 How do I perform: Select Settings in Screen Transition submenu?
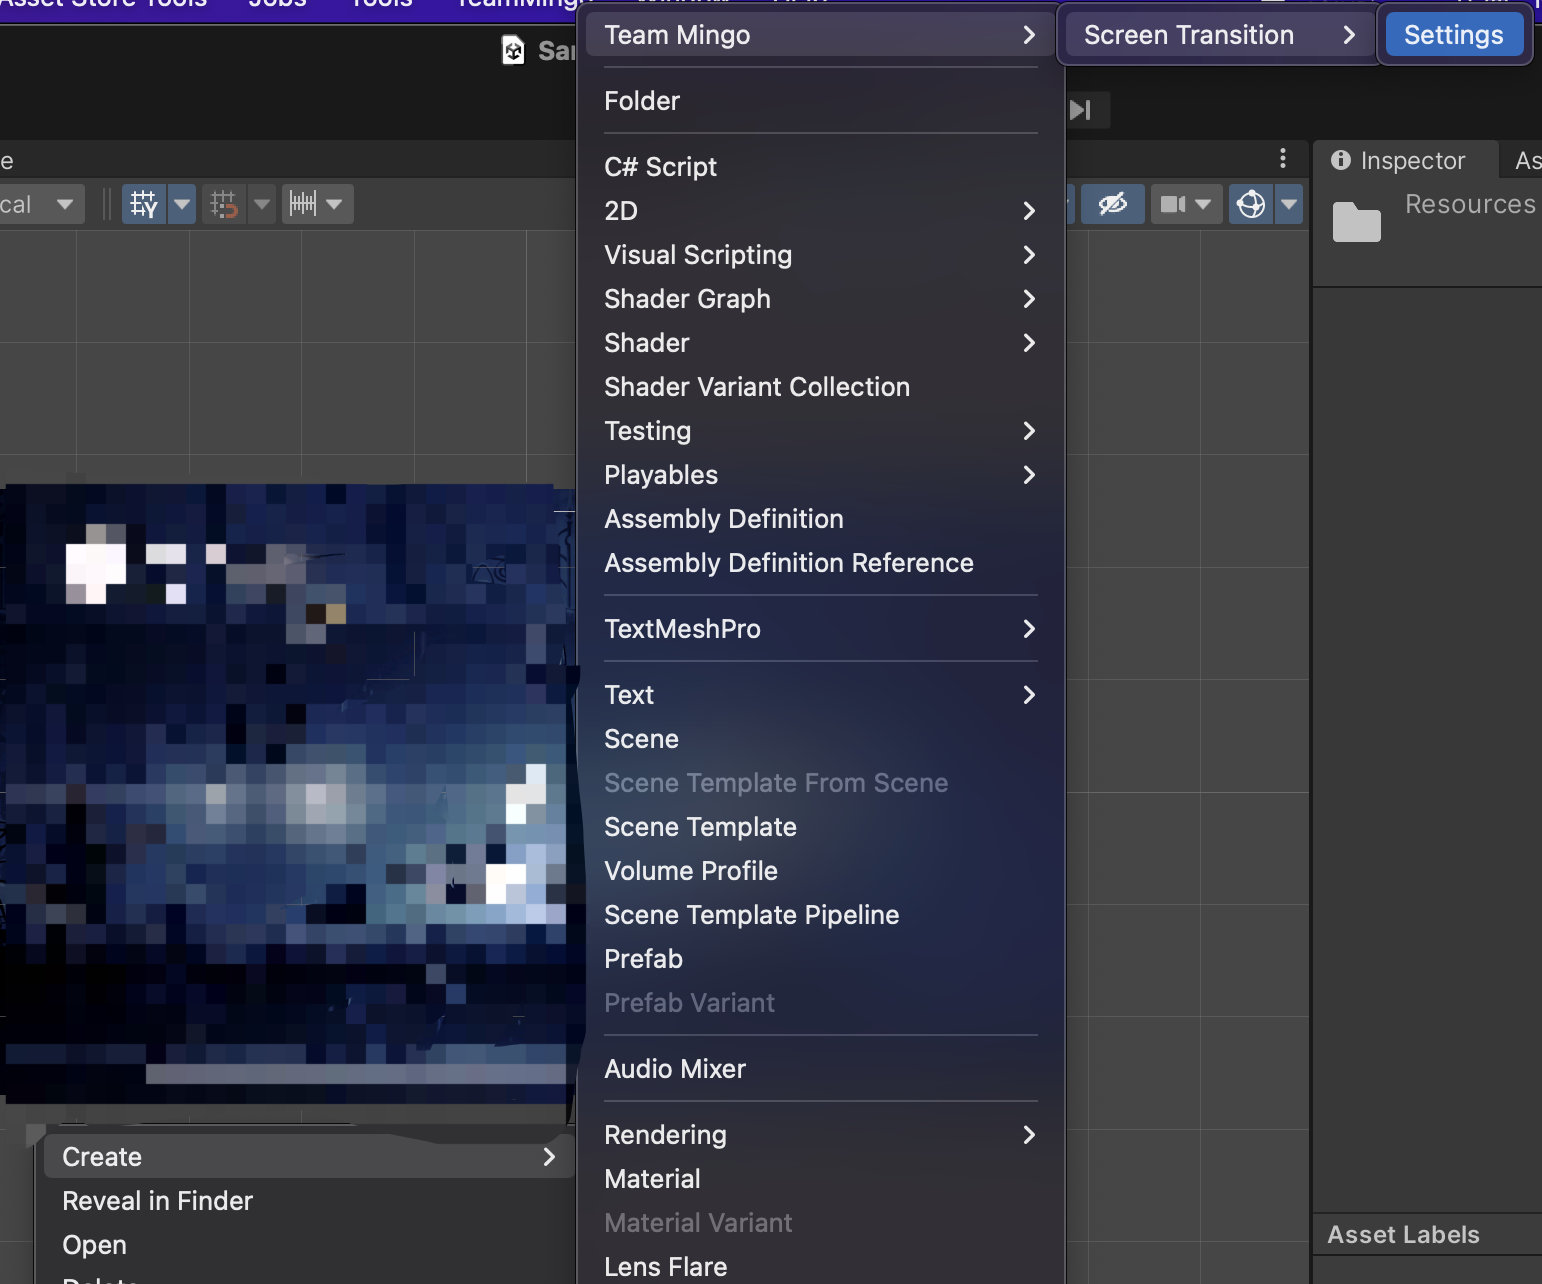1453,35
